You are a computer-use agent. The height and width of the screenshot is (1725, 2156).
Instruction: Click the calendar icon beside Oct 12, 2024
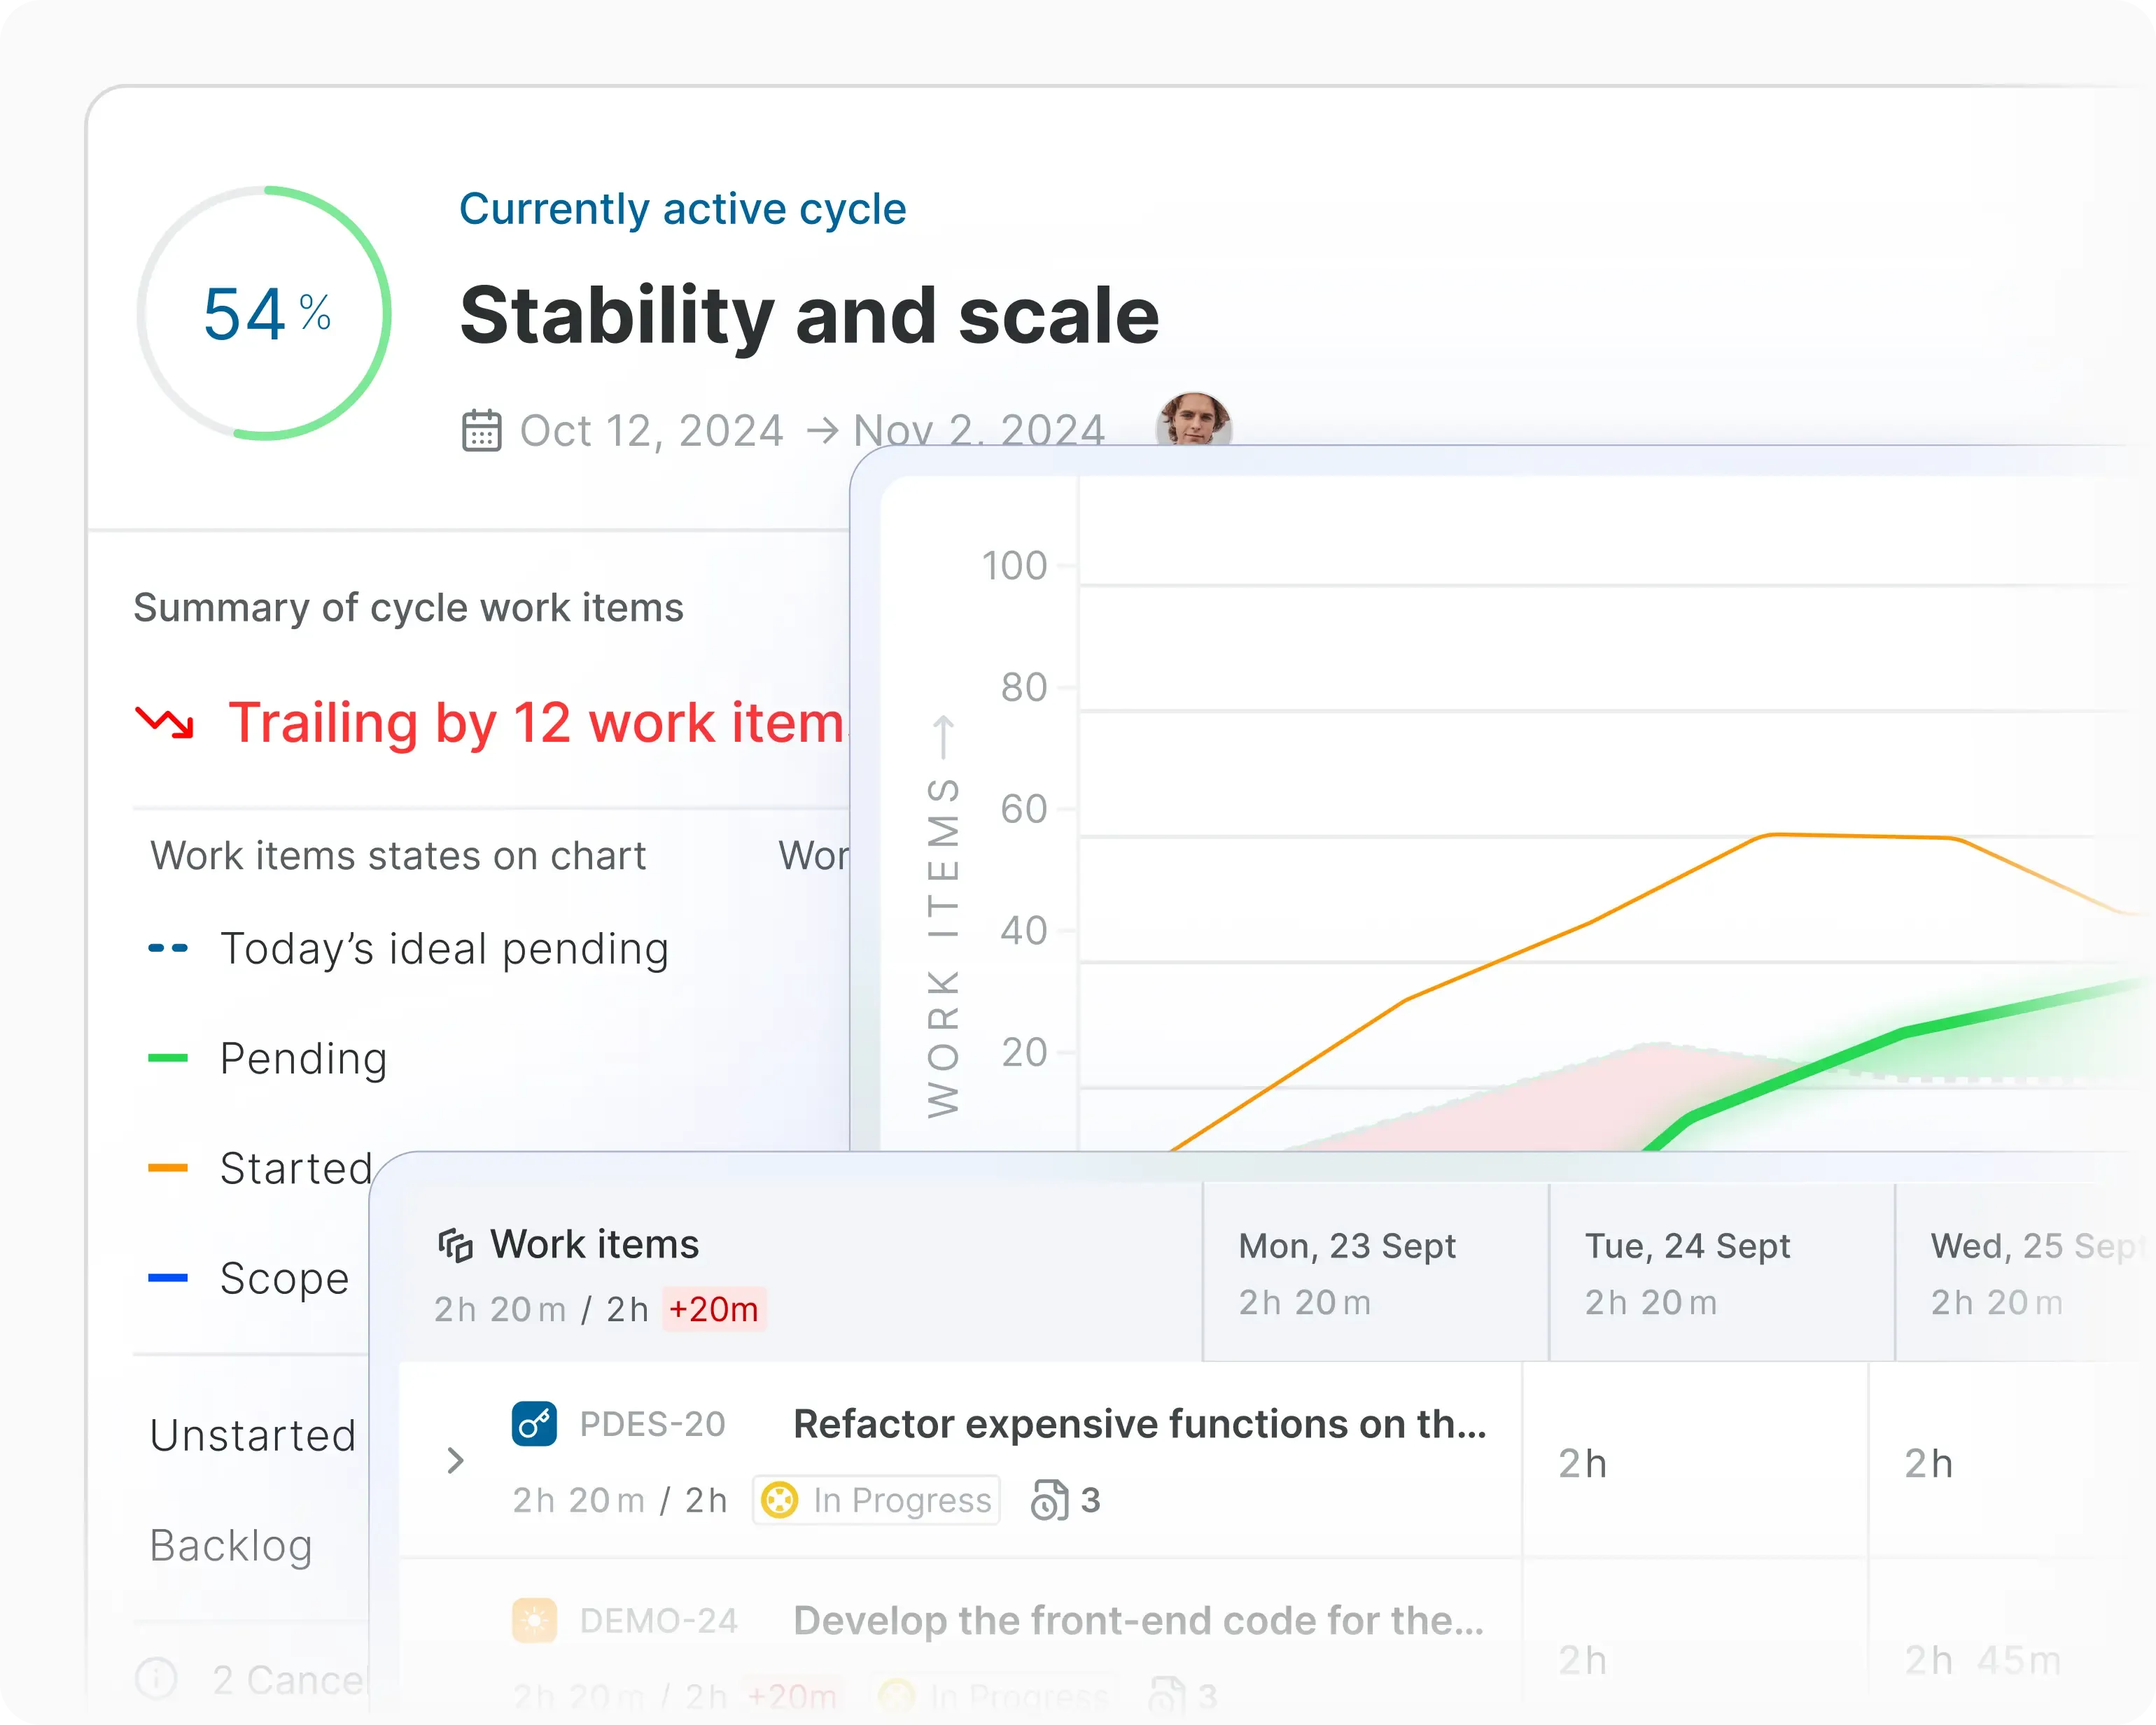point(481,431)
